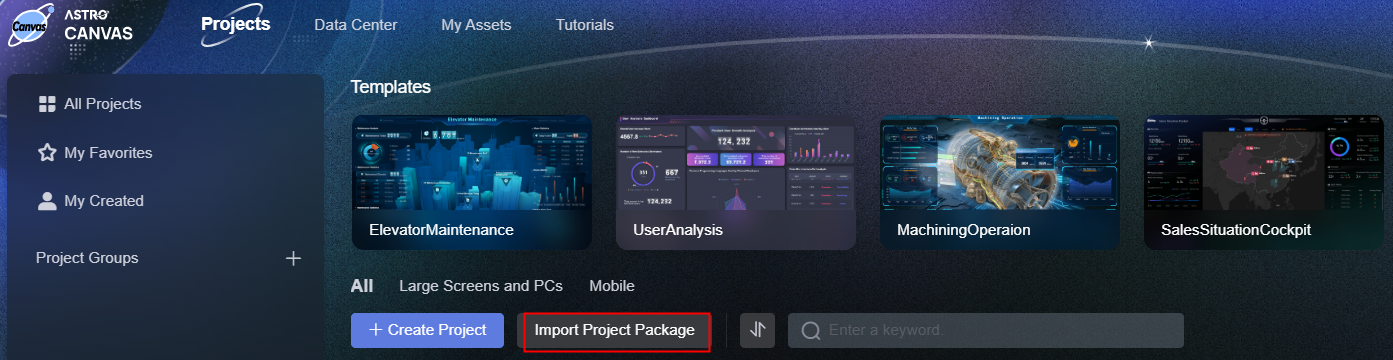The height and width of the screenshot is (360, 1393).
Task: Click the search magnifier icon
Action: [811, 330]
